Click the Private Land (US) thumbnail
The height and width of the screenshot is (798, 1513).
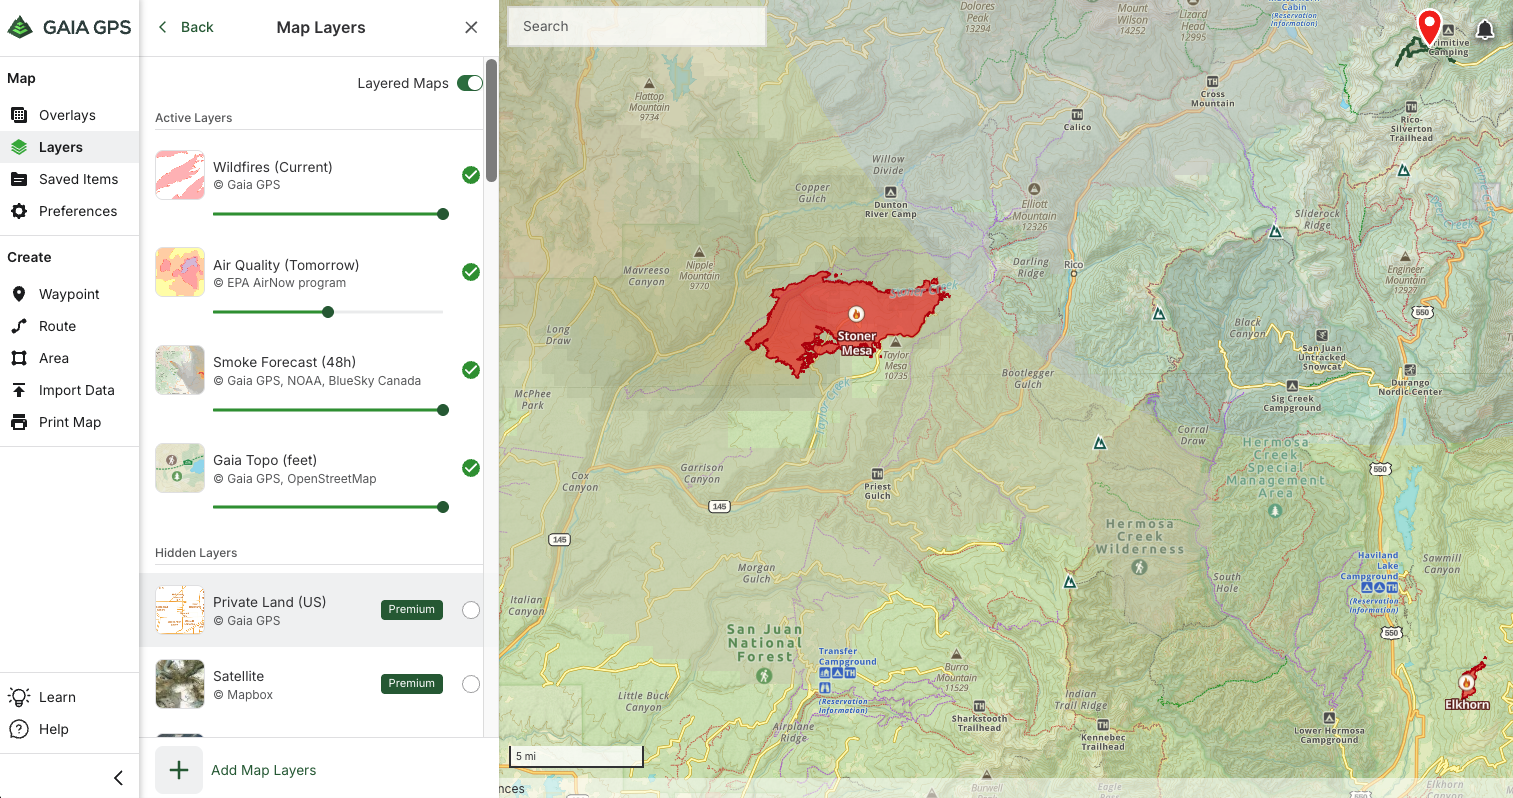click(x=180, y=610)
